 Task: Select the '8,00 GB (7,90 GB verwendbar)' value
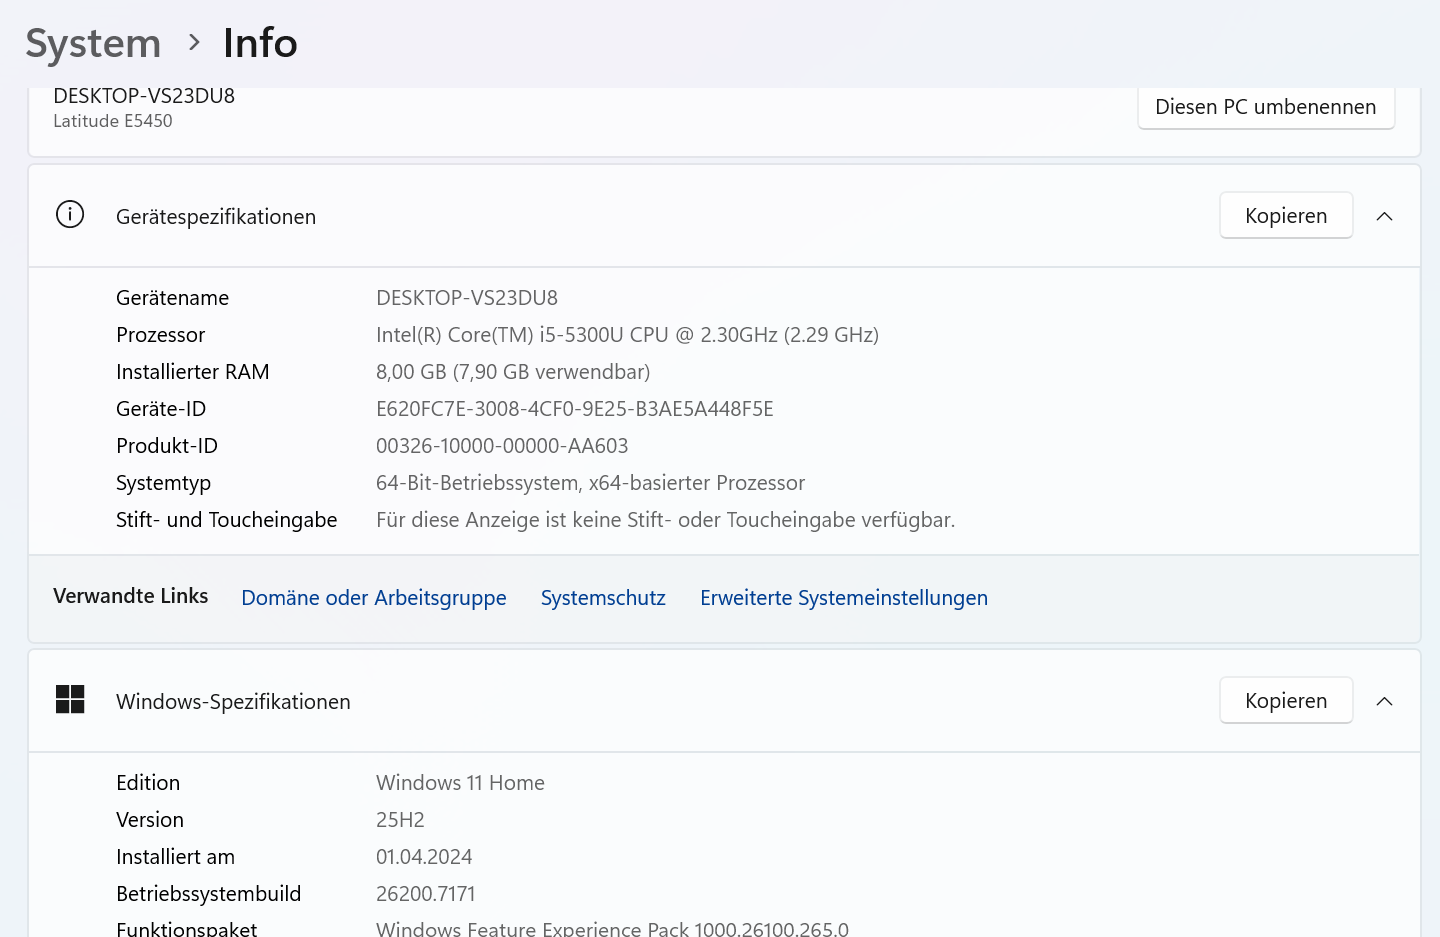[513, 372]
